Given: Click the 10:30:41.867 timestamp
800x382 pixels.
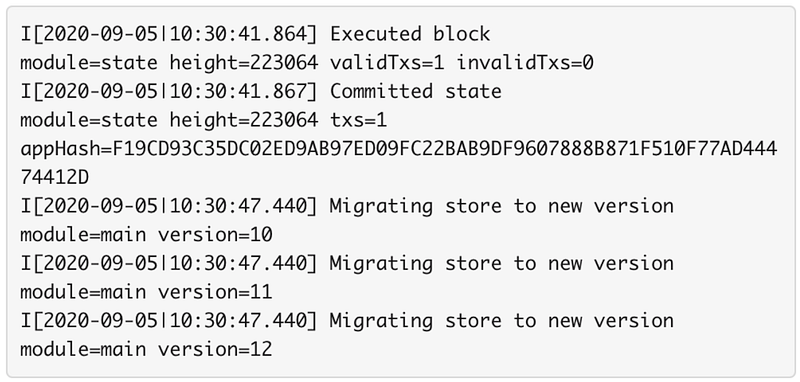Looking at the screenshot, I should (x=239, y=91).
